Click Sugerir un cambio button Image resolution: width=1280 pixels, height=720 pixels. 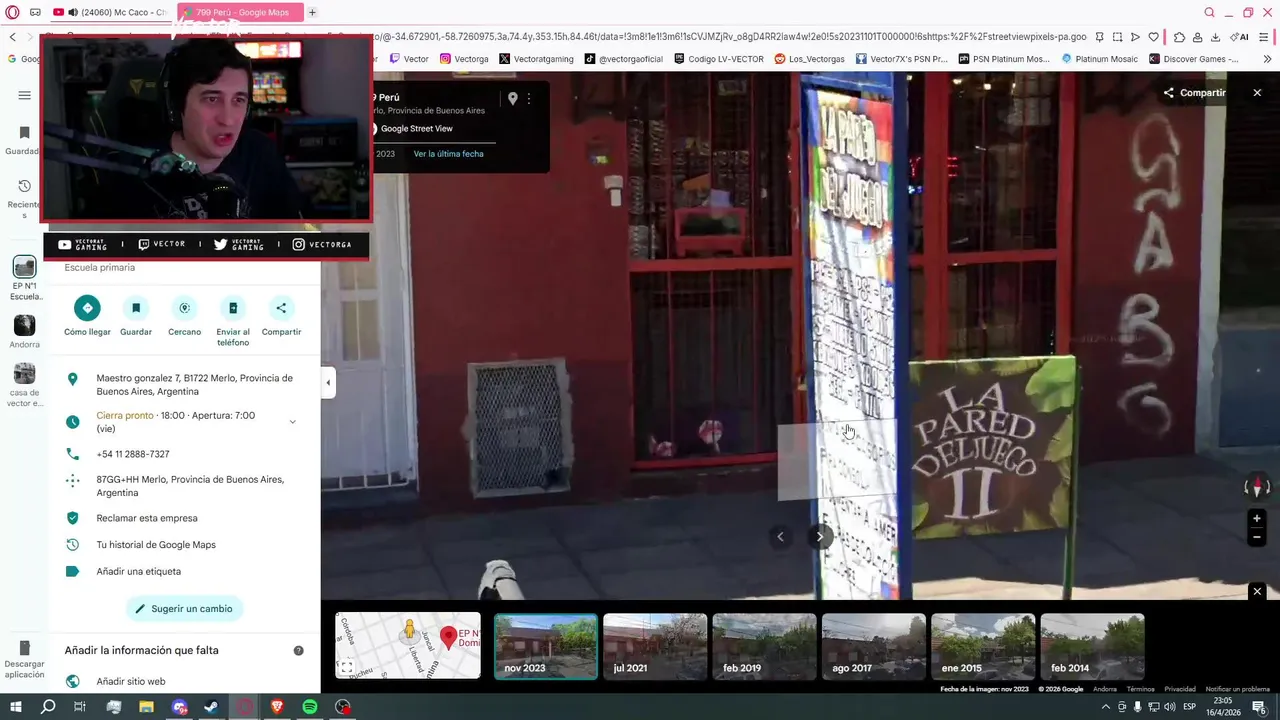(x=185, y=608)
